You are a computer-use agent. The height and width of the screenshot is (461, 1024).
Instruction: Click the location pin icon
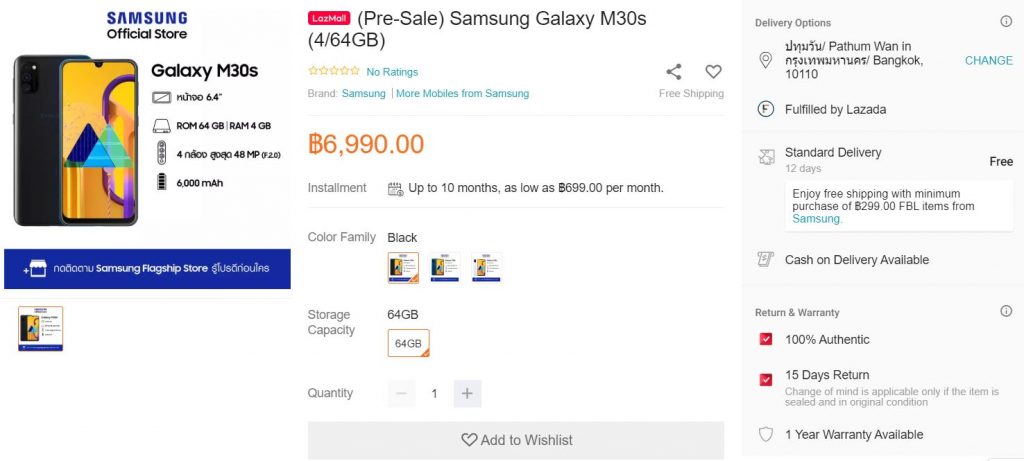[x=766, y=60]
